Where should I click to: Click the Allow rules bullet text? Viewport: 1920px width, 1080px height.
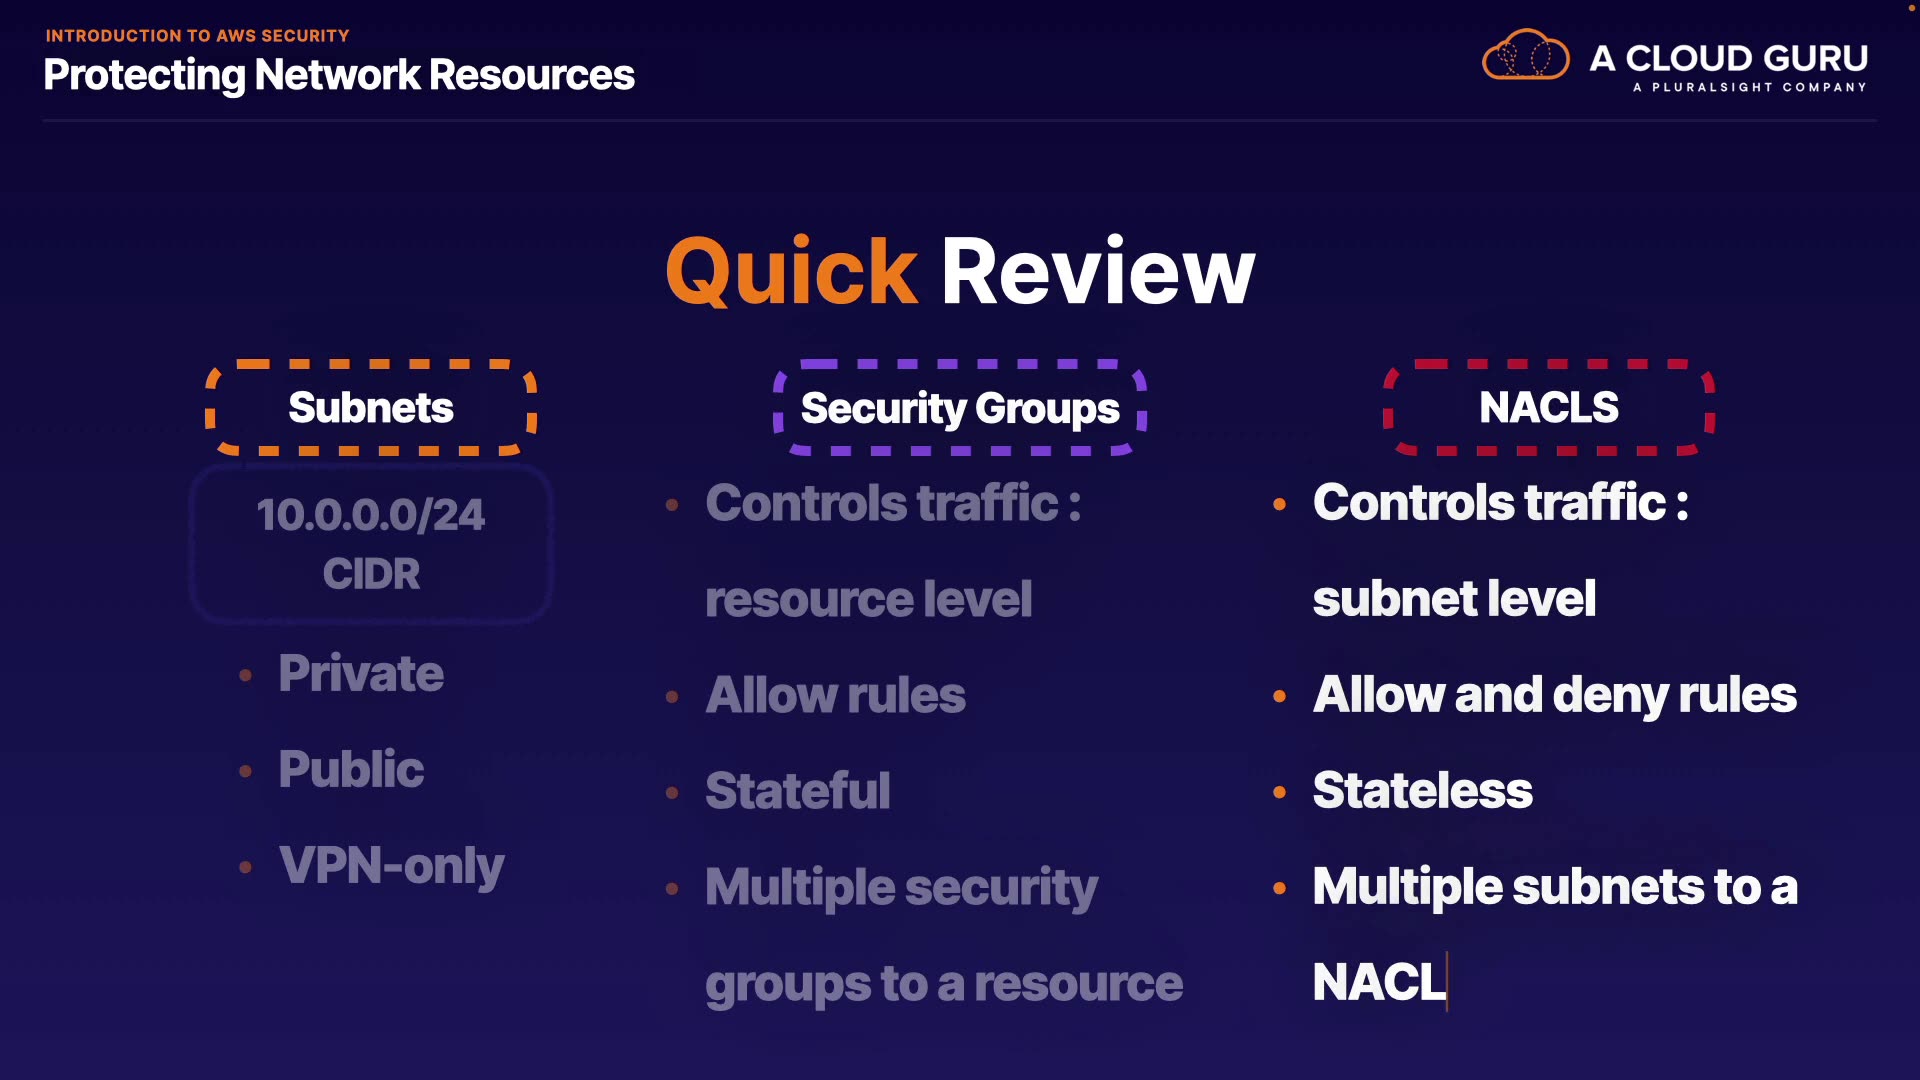pyautogui.click(x=836, y=695)
